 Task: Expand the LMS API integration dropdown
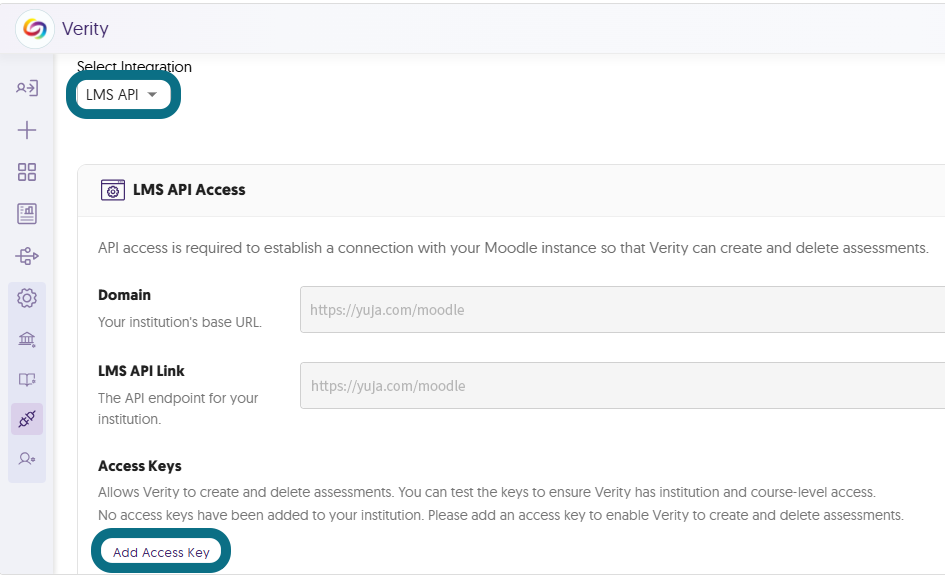123,95
